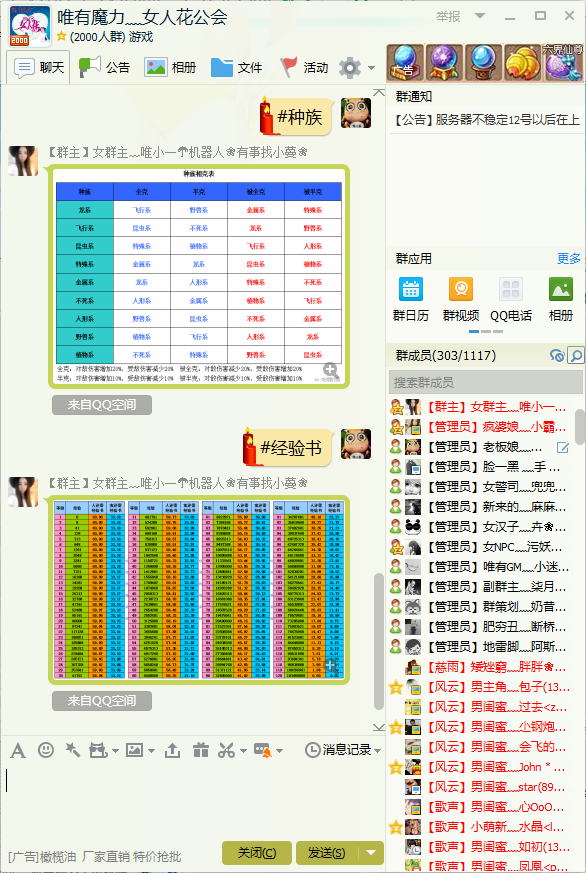Click the upload file icon
Viewport: 586px width, 873px height.
173,751
